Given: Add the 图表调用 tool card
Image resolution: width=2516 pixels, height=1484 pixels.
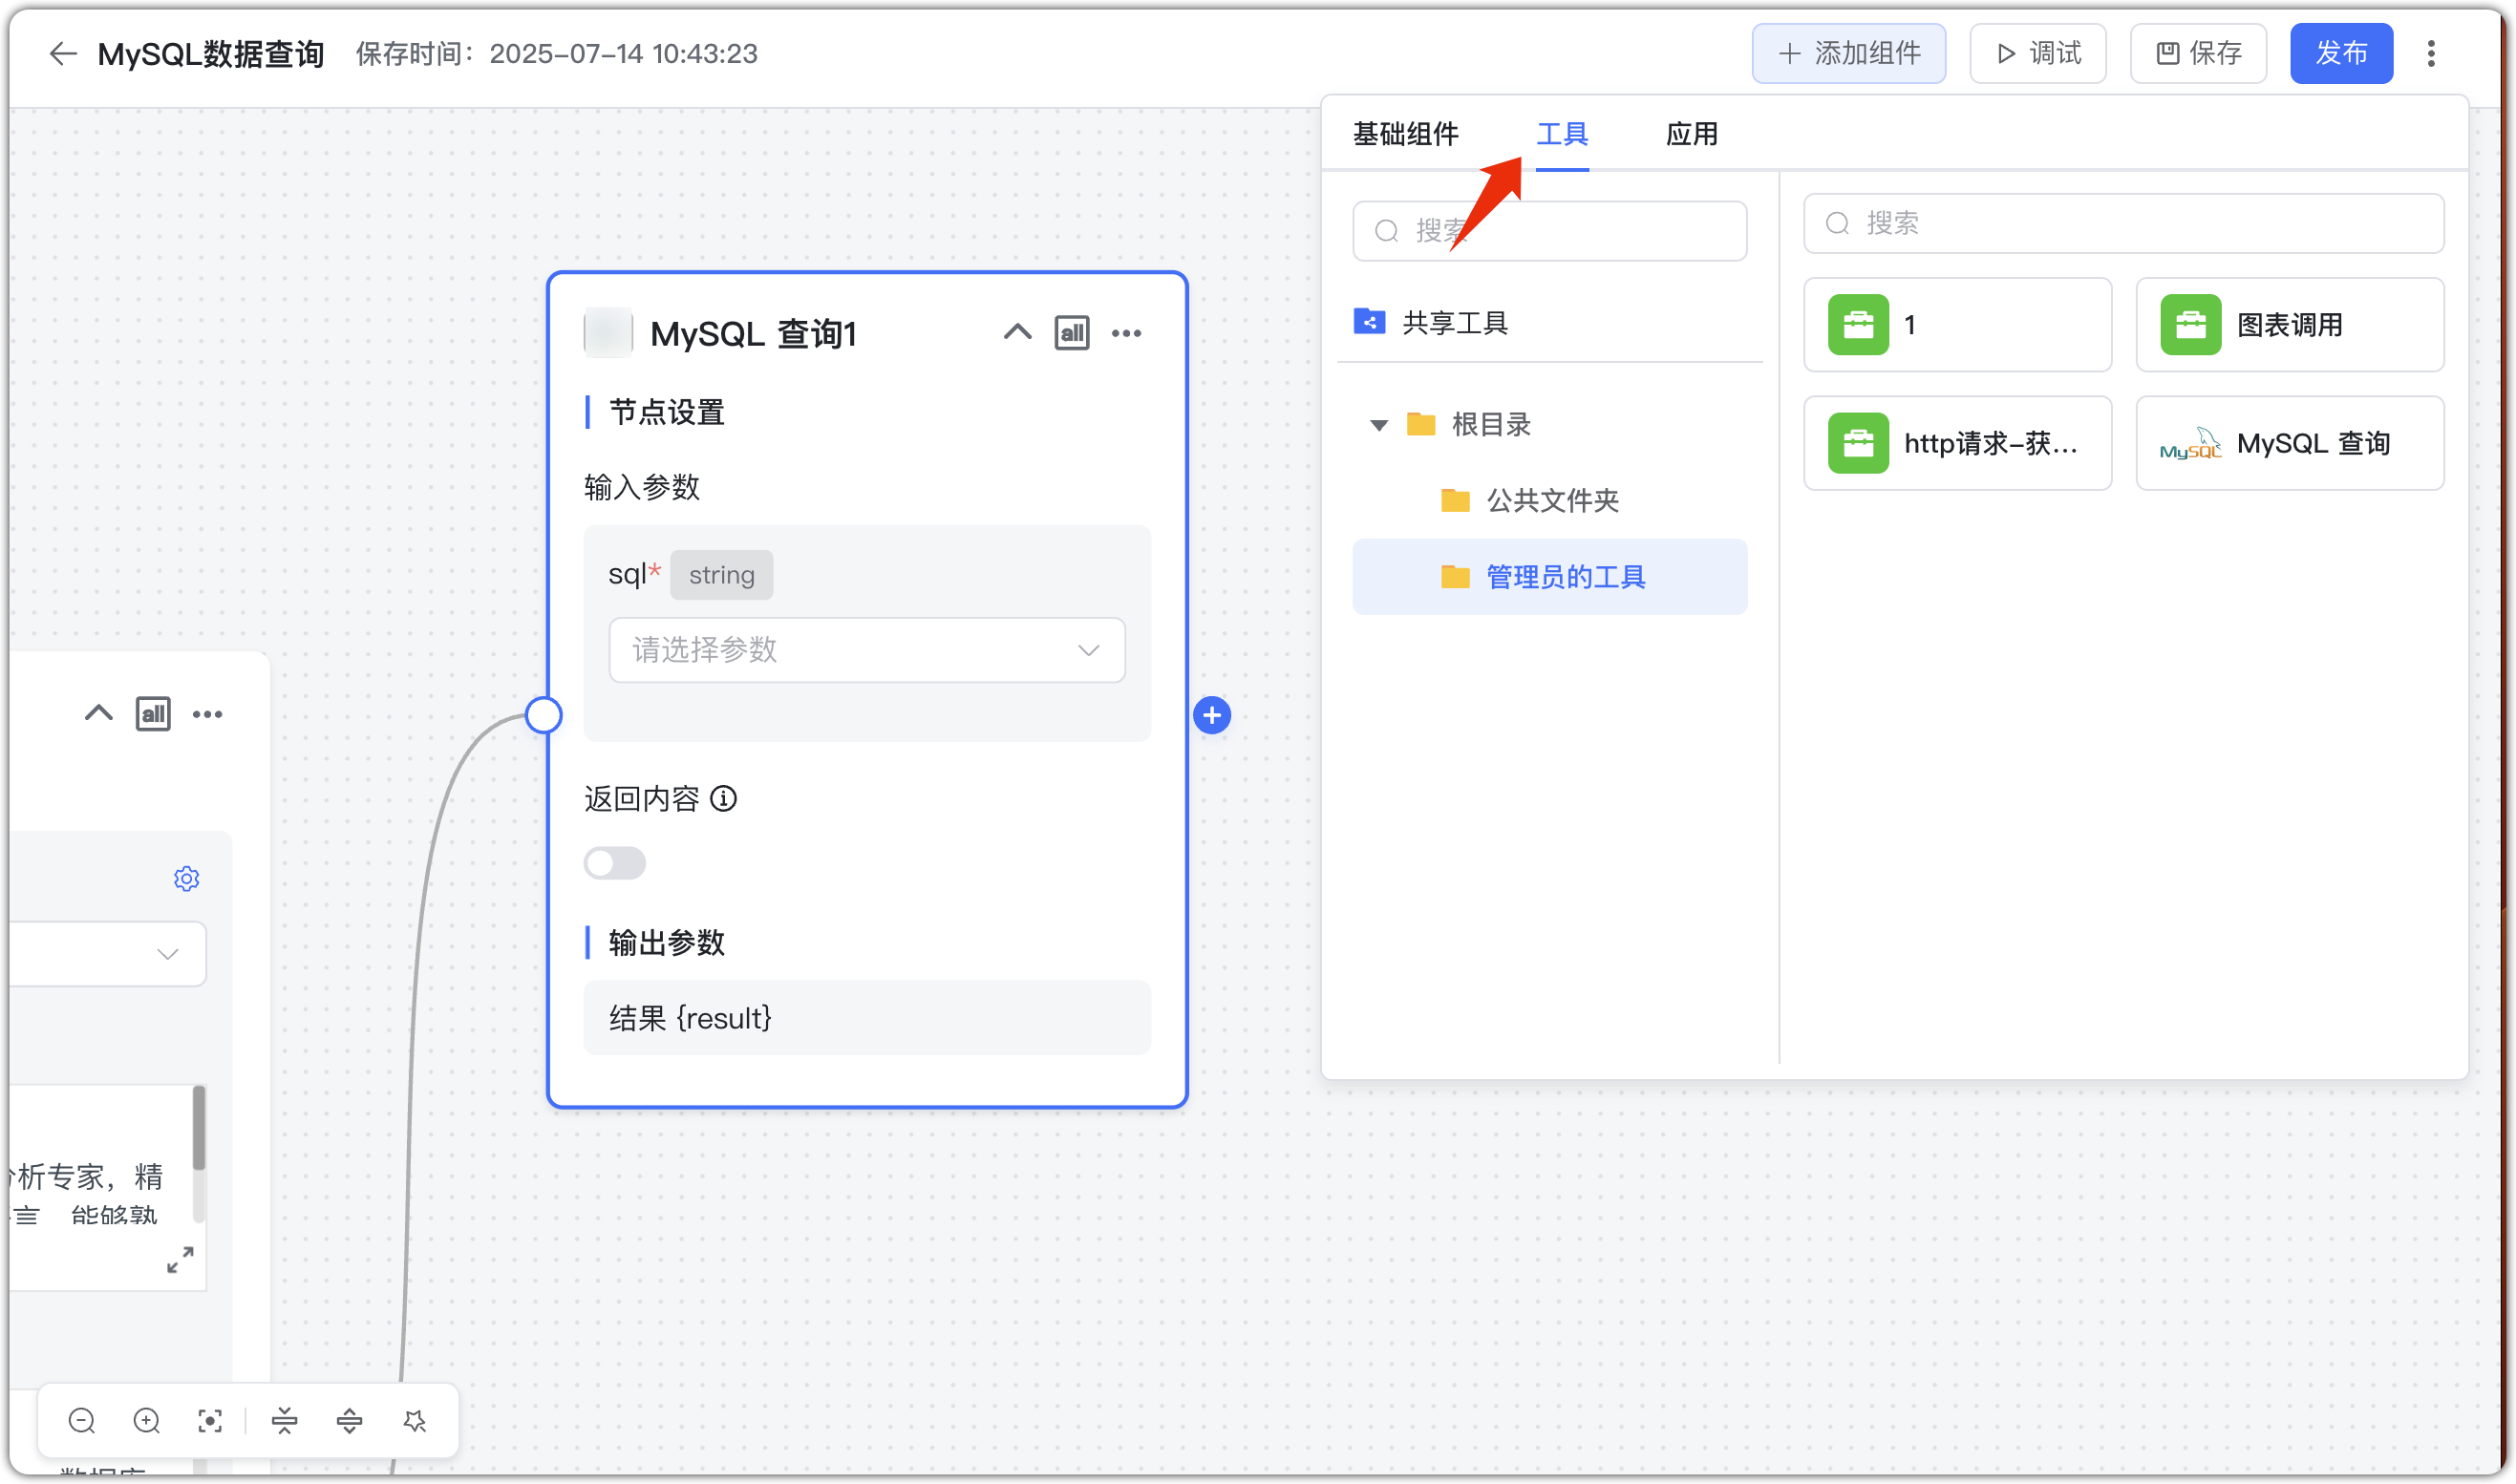Looking at the screenshot, I should click(x=2289, y=325).
